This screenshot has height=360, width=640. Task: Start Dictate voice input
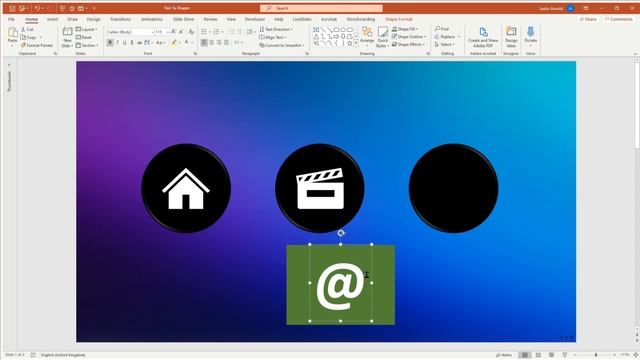click(531, 36)
